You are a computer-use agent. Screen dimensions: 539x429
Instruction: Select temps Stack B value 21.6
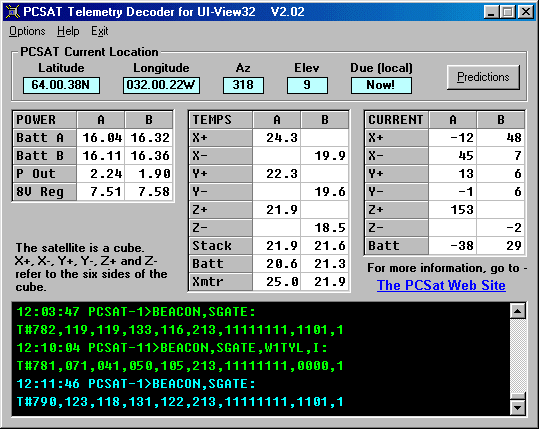325,245
